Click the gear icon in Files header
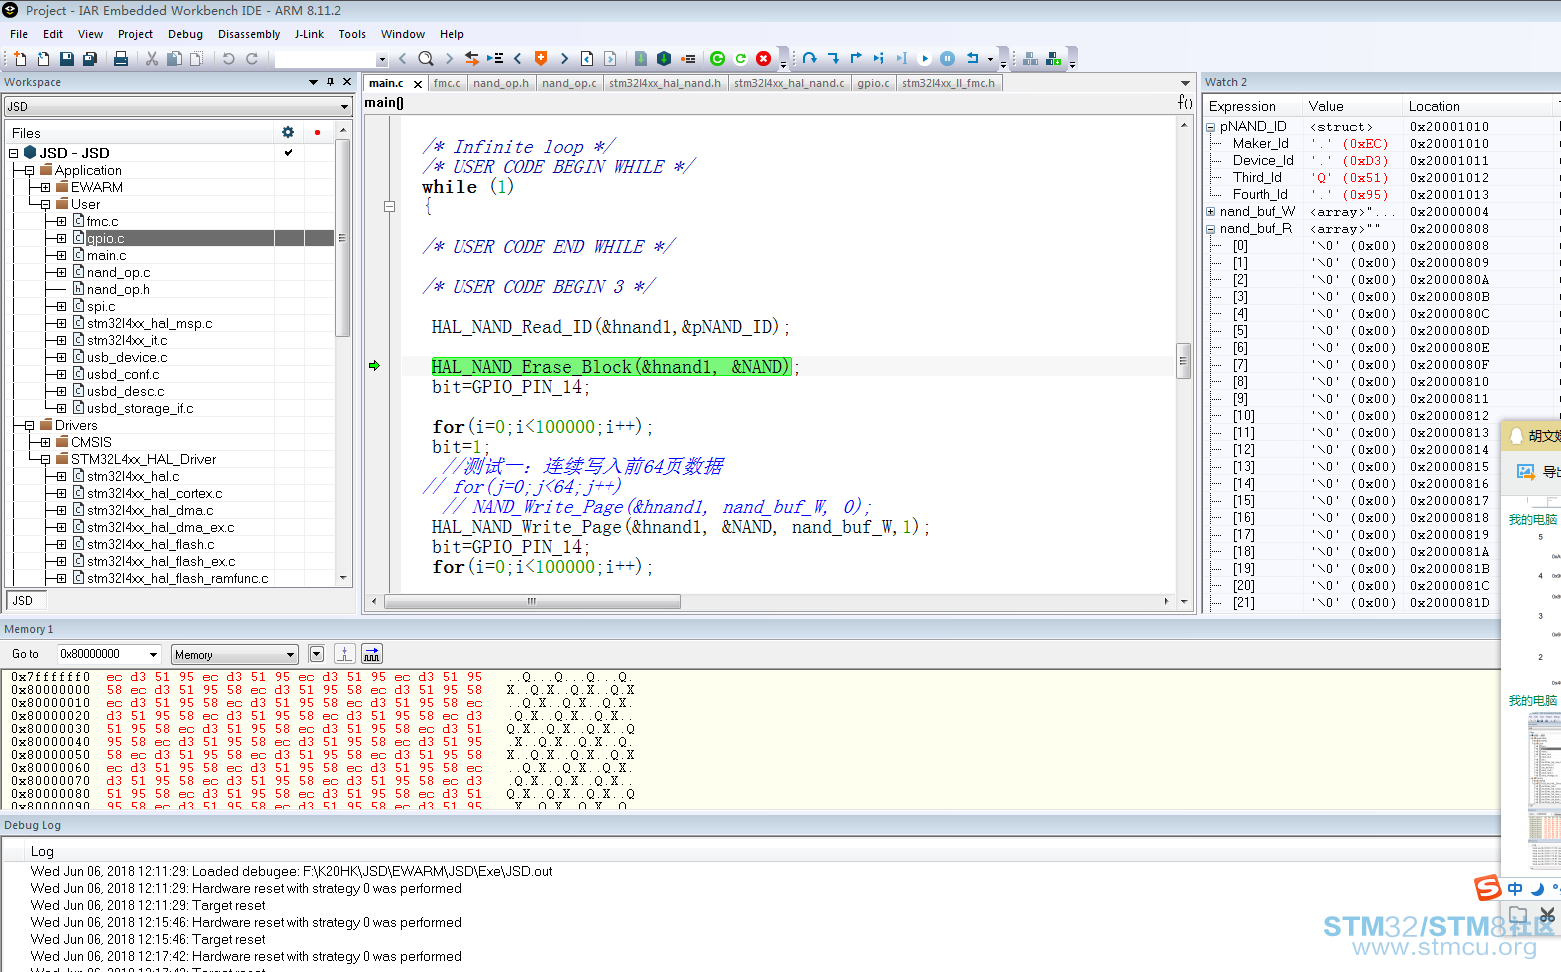 (x=288, y=132)
